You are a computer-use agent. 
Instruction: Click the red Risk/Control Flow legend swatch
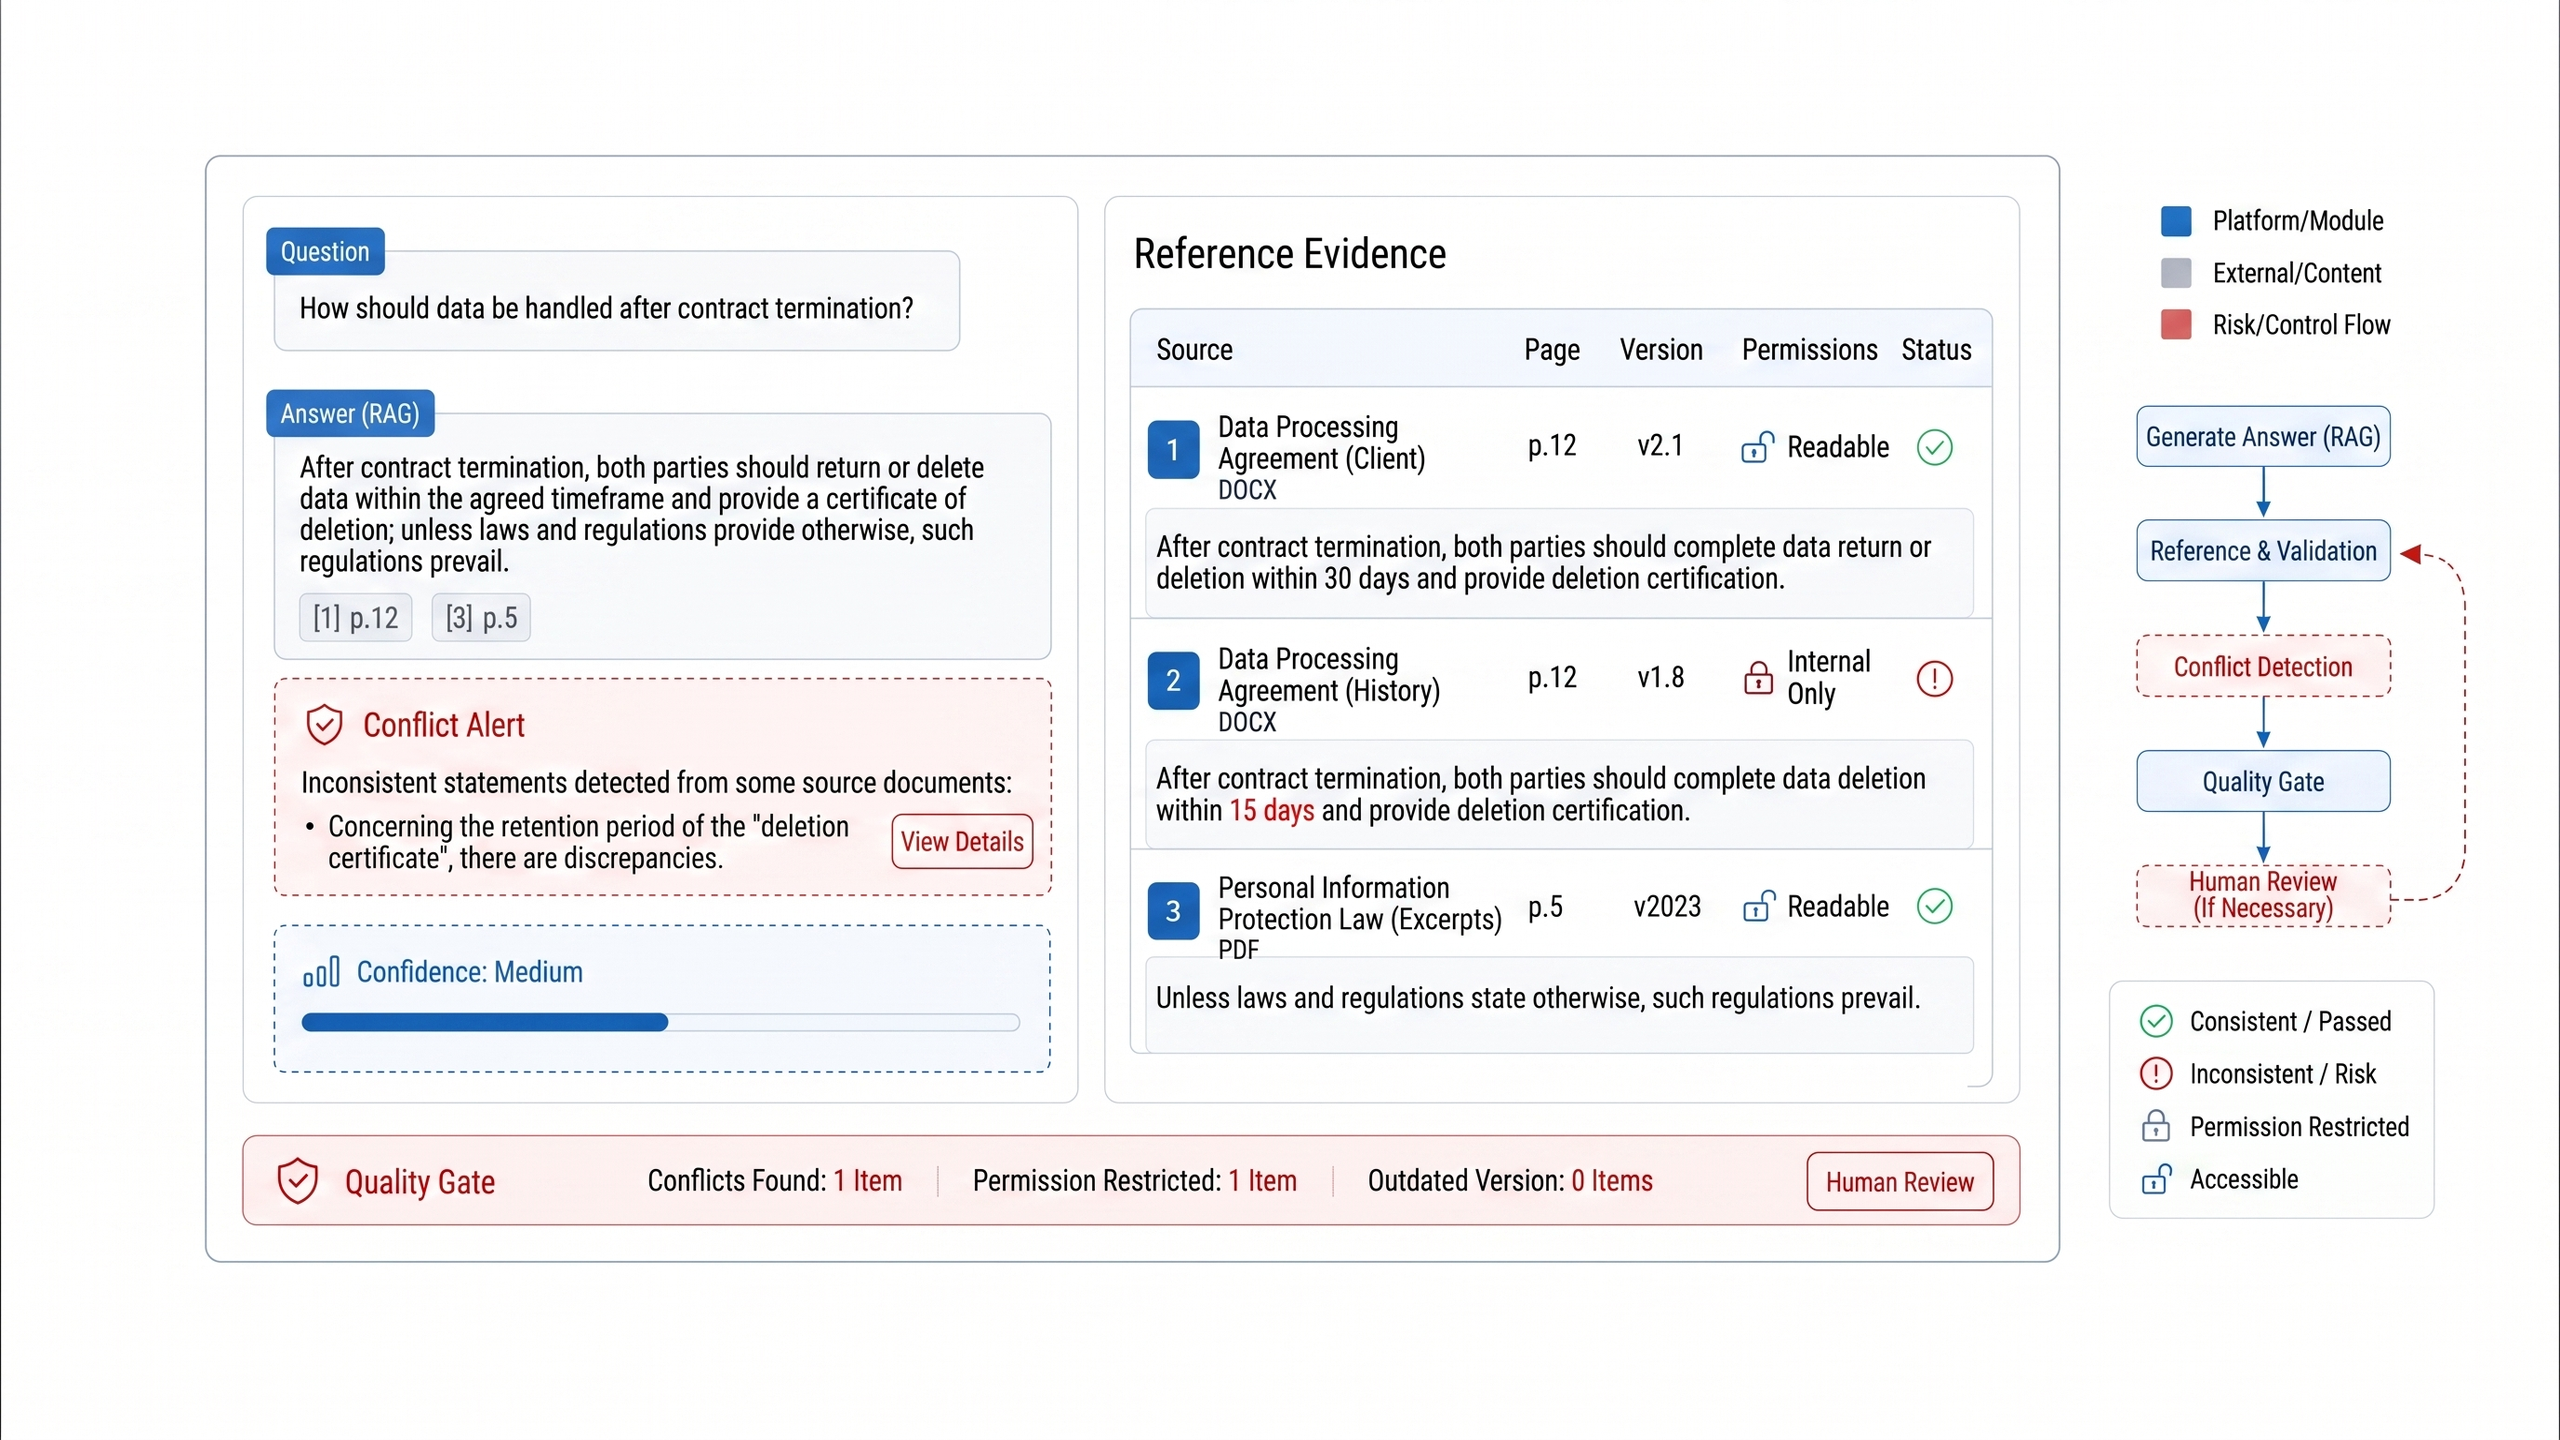pos(2176,325)
